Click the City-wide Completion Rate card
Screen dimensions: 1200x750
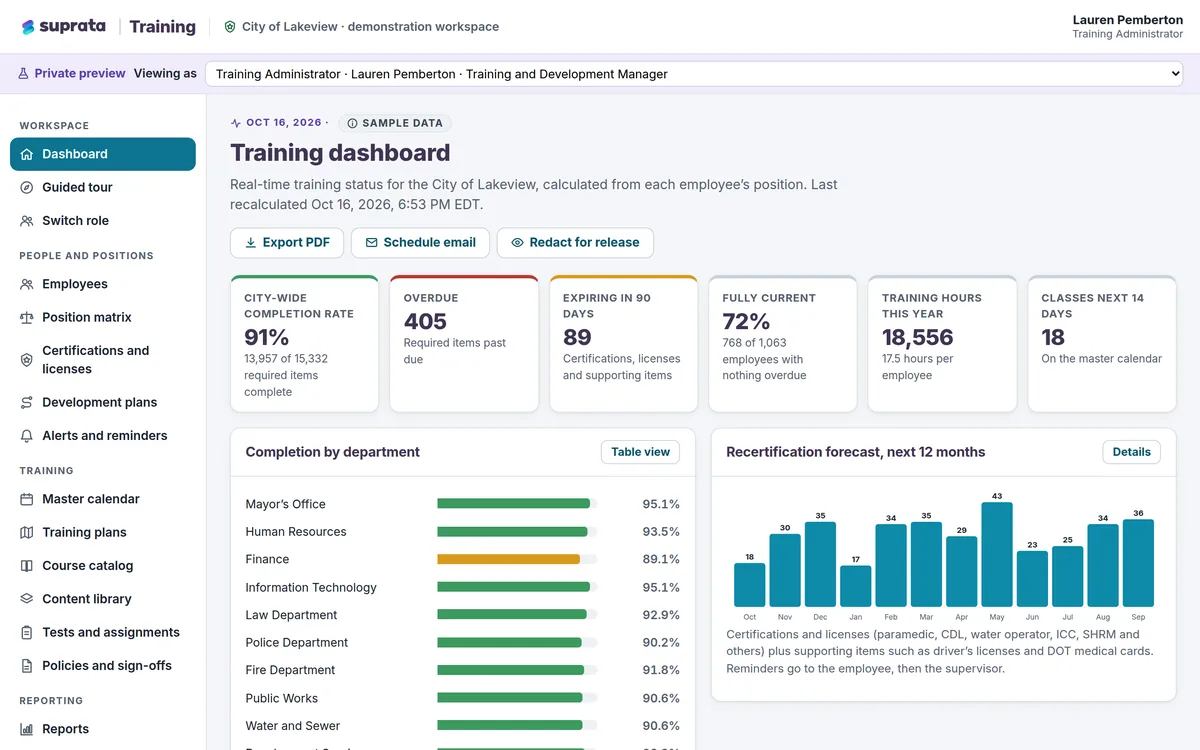click(304, 343)
